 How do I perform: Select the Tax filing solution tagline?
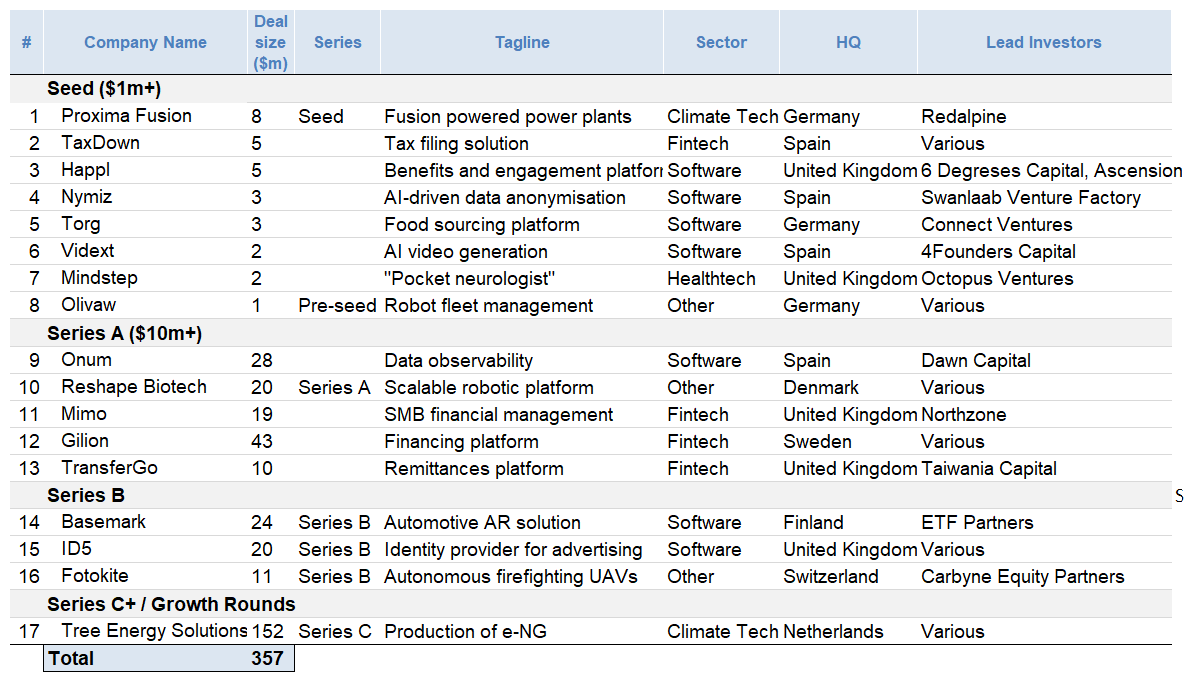point(456,144)
